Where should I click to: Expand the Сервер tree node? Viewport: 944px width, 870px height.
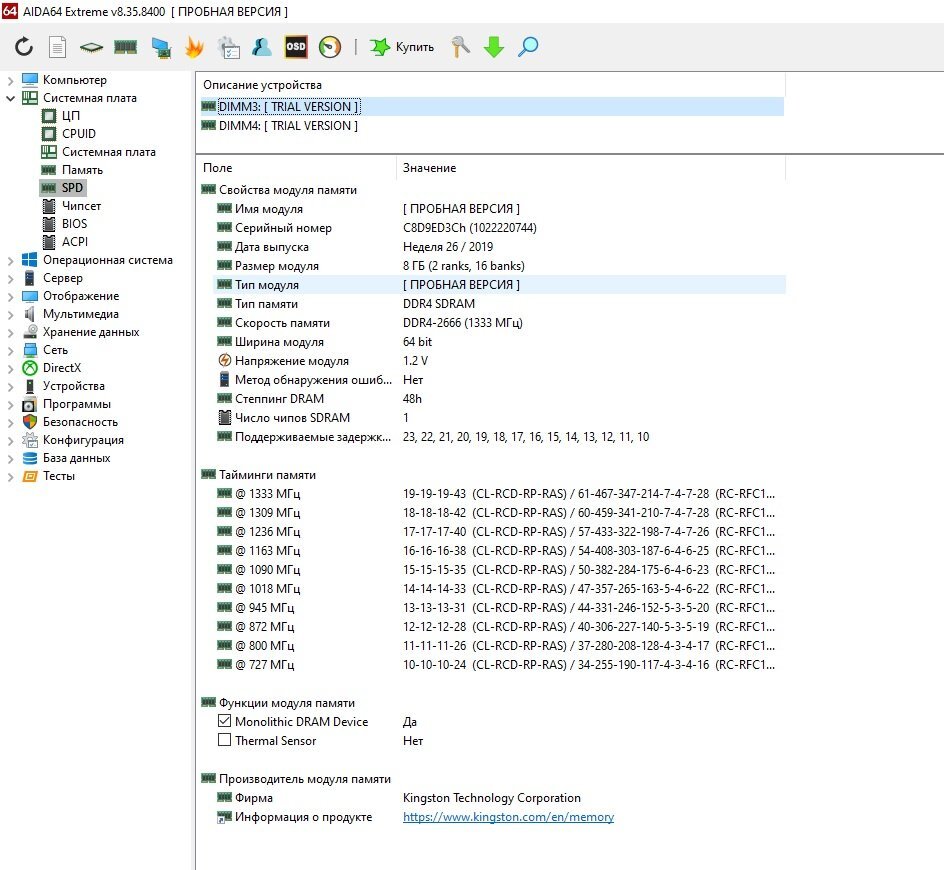10,279
